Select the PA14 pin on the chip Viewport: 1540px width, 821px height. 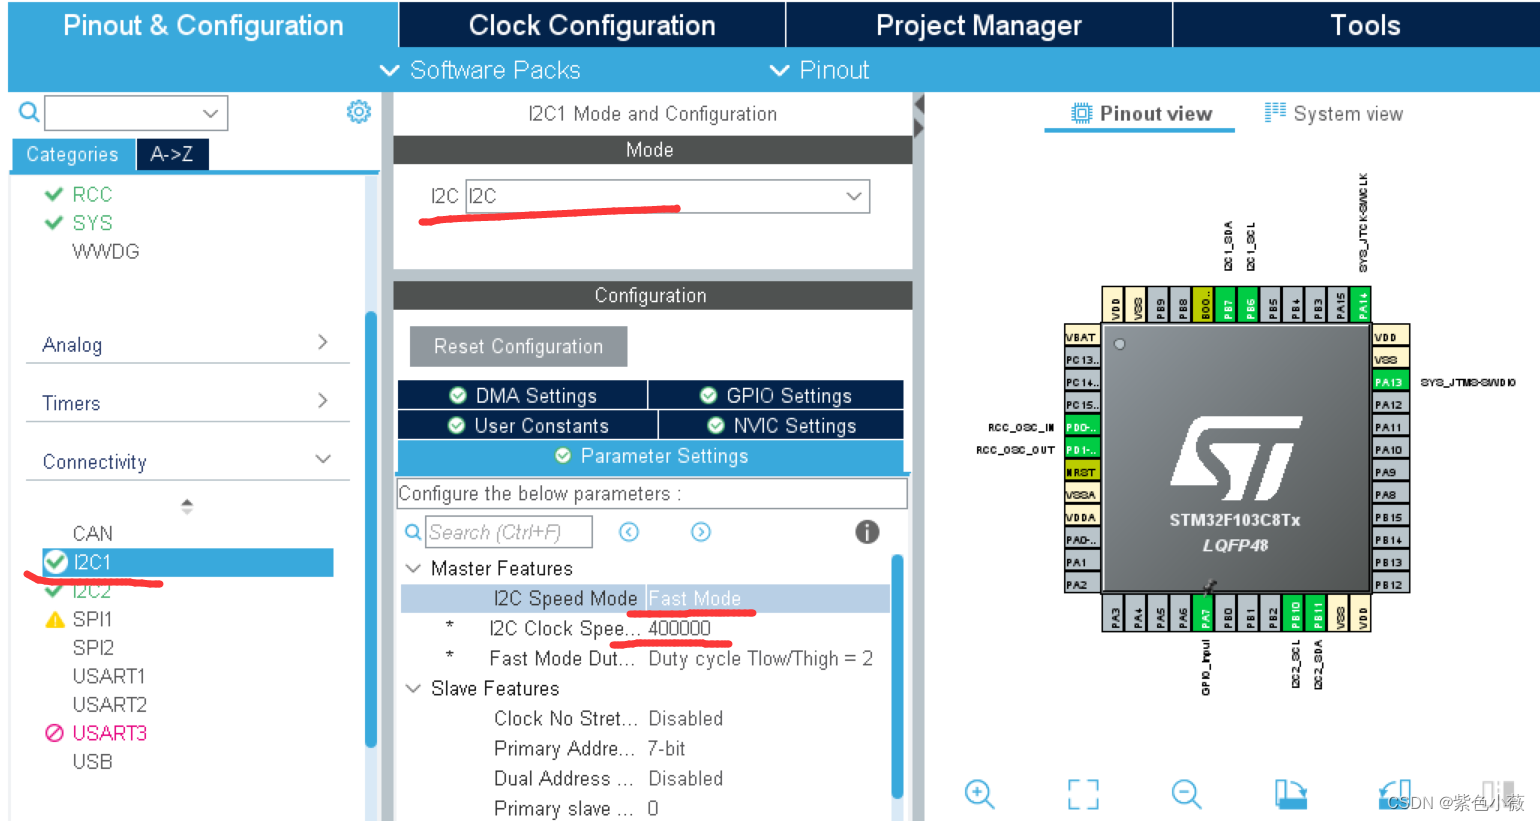(1361, 305)
